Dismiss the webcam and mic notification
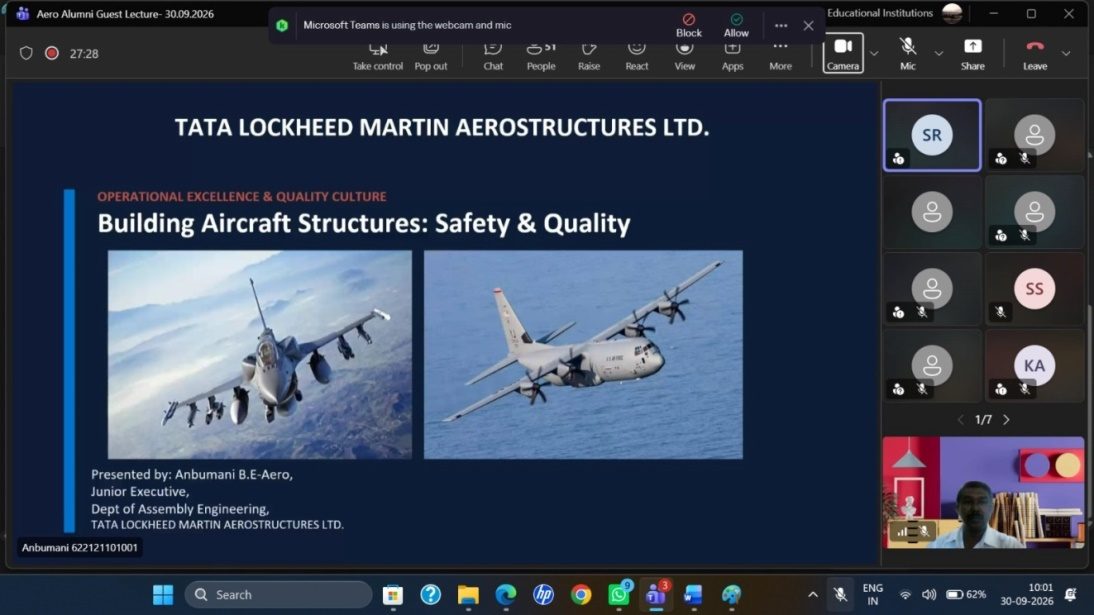The height and width of the screenshot is (615, 1094). (808, 26)
